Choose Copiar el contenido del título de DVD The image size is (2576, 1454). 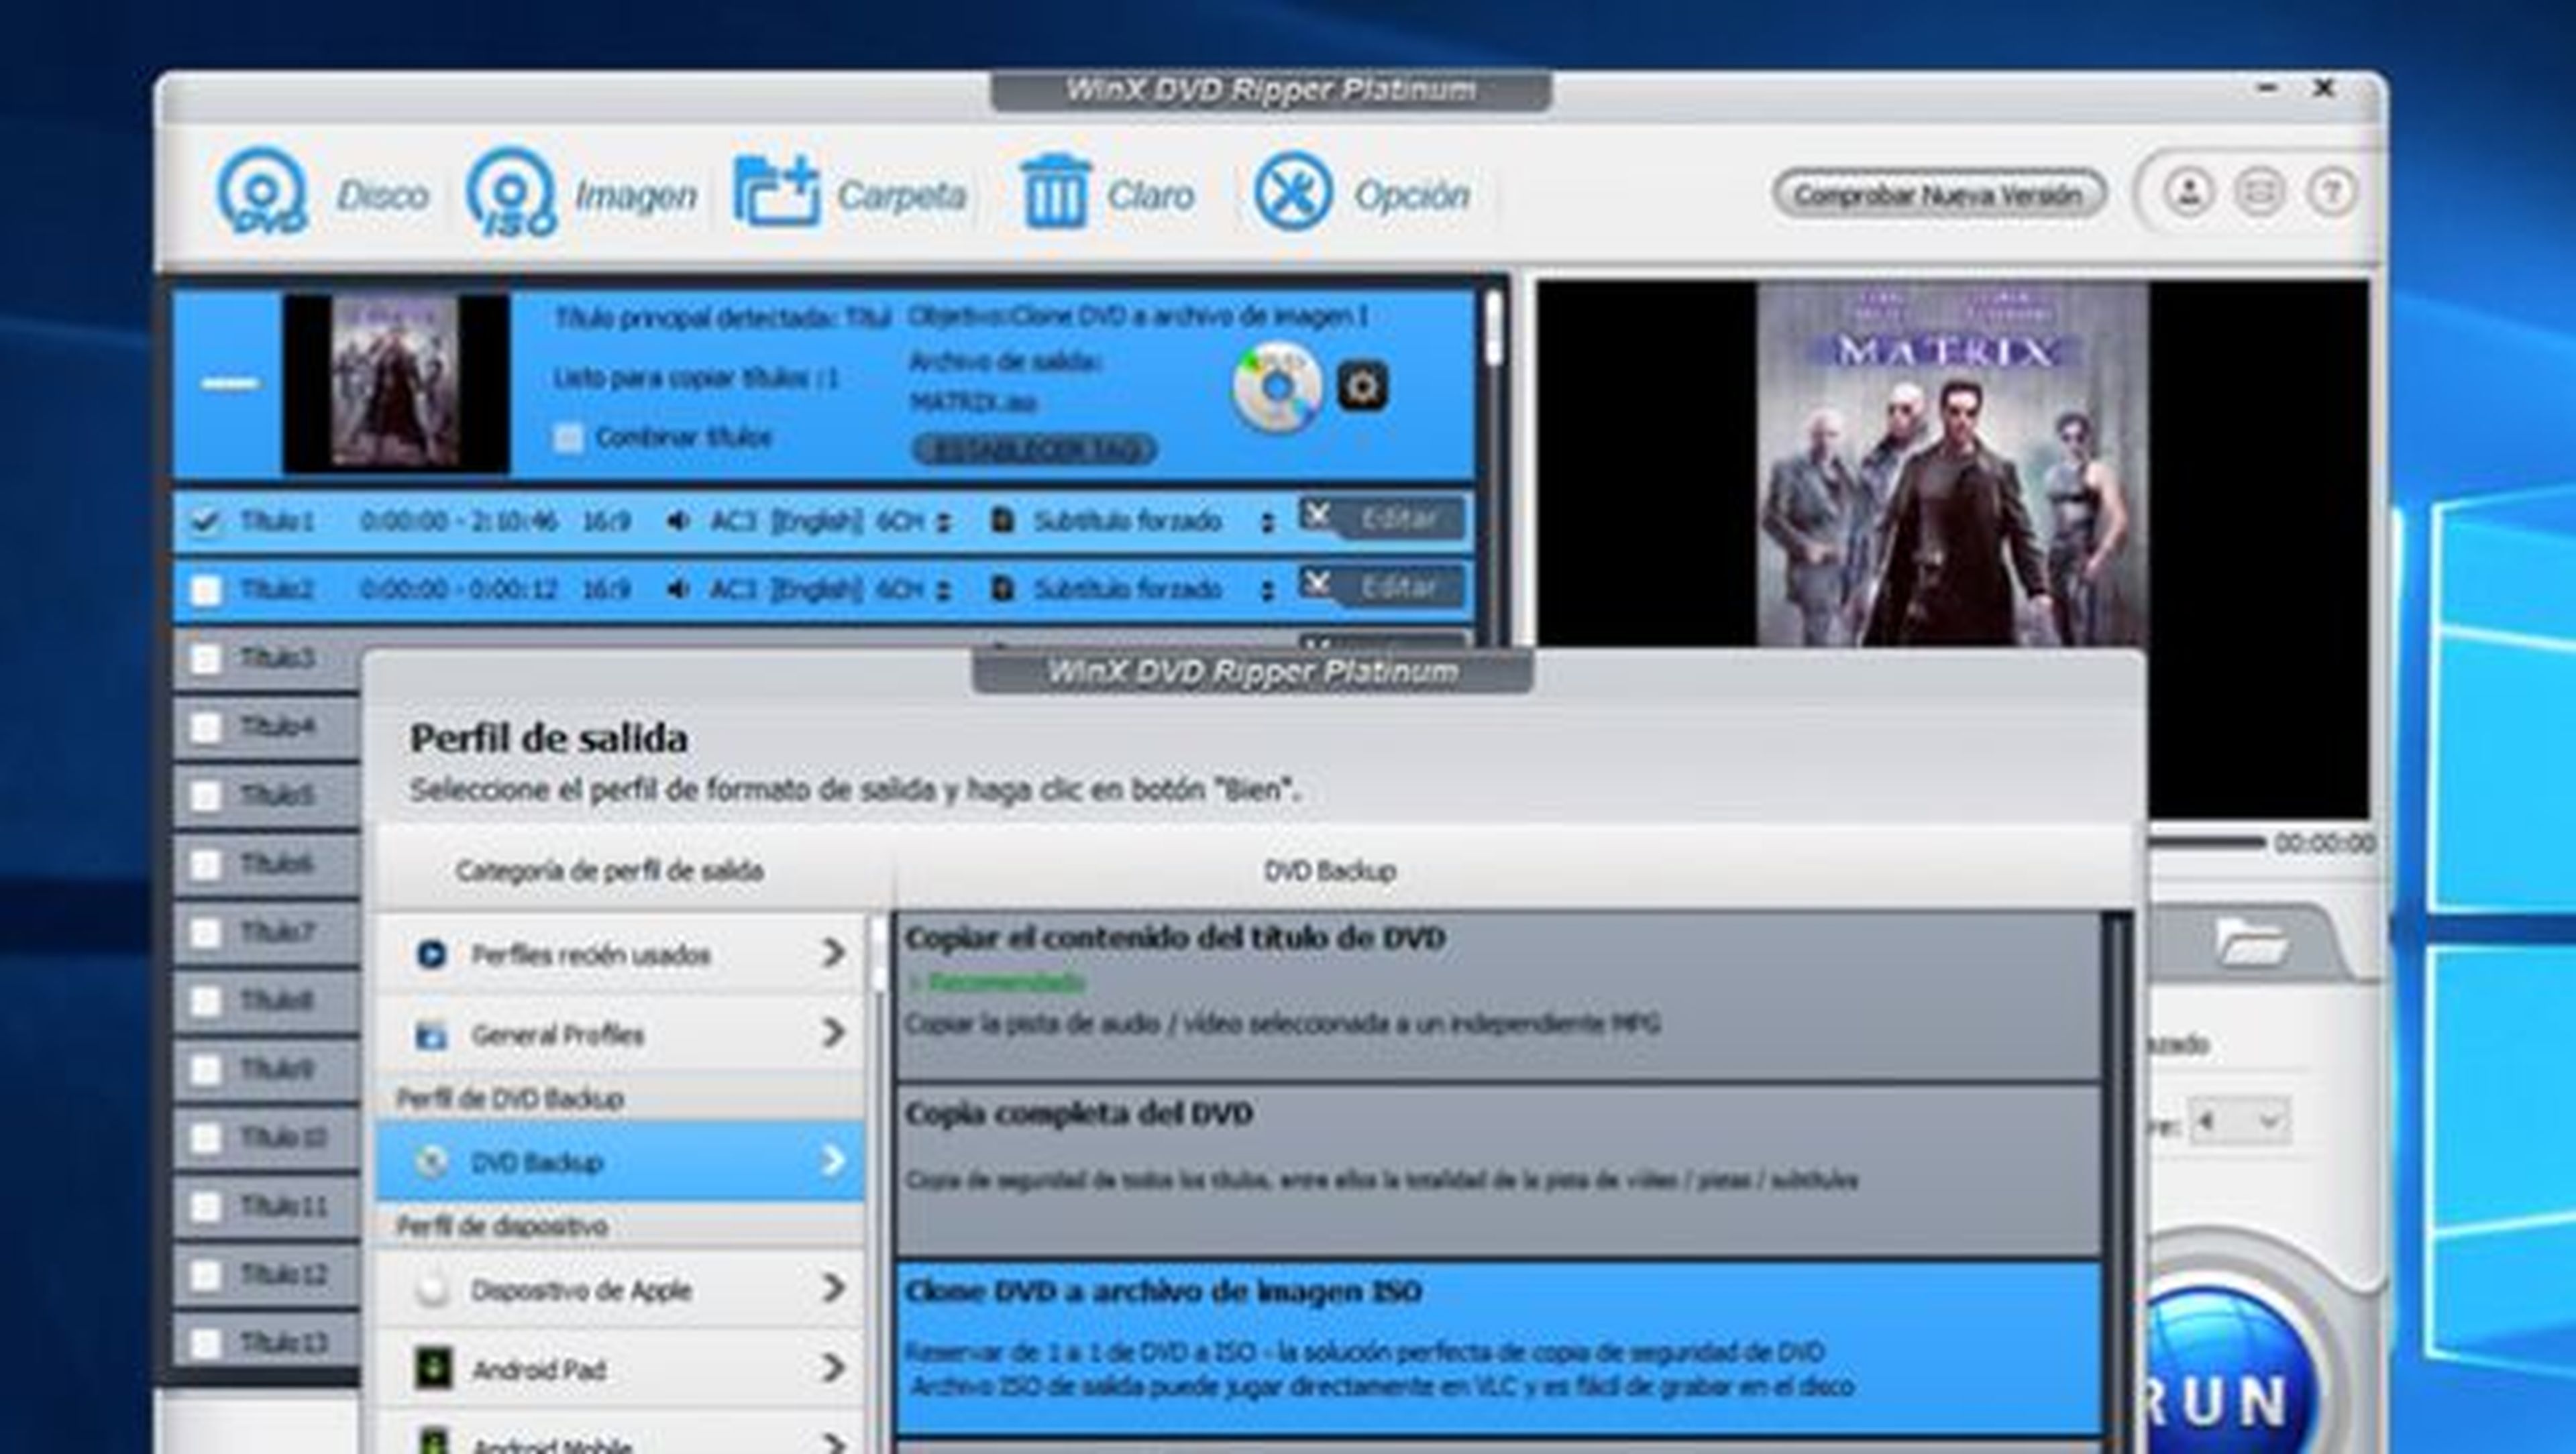pos(1499,997)
